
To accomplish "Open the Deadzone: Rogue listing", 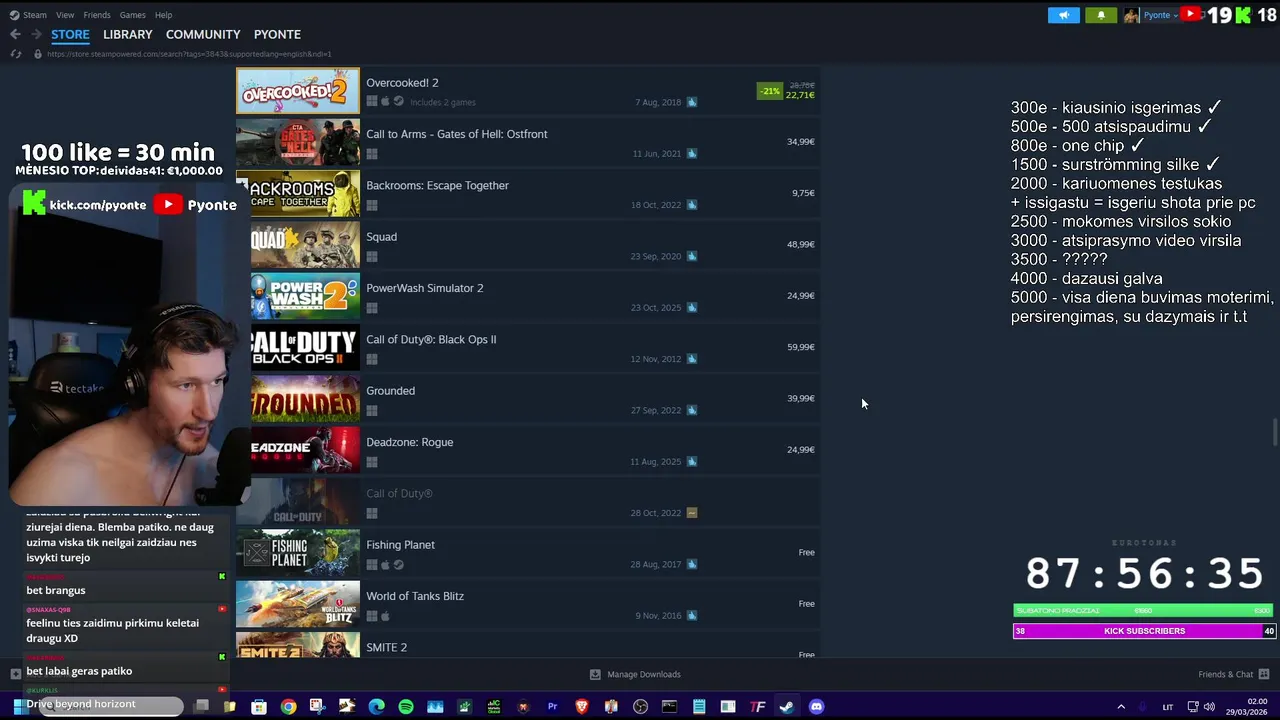I will coord(528,450).
